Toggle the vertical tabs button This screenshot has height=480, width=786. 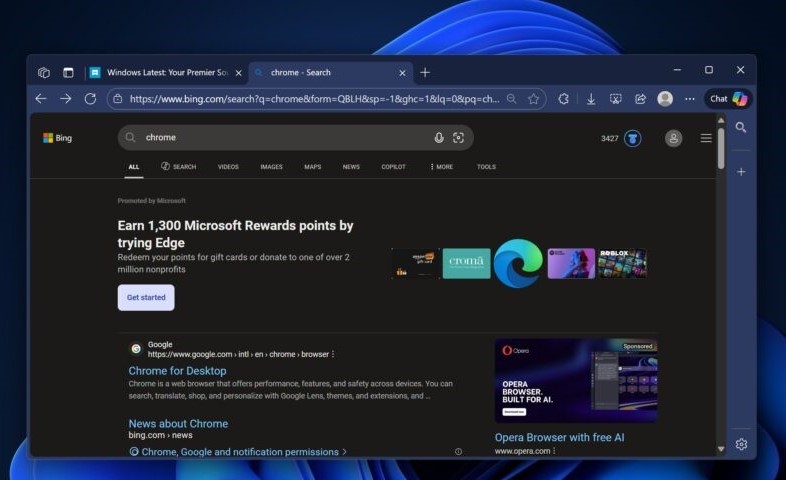point(68,72)
